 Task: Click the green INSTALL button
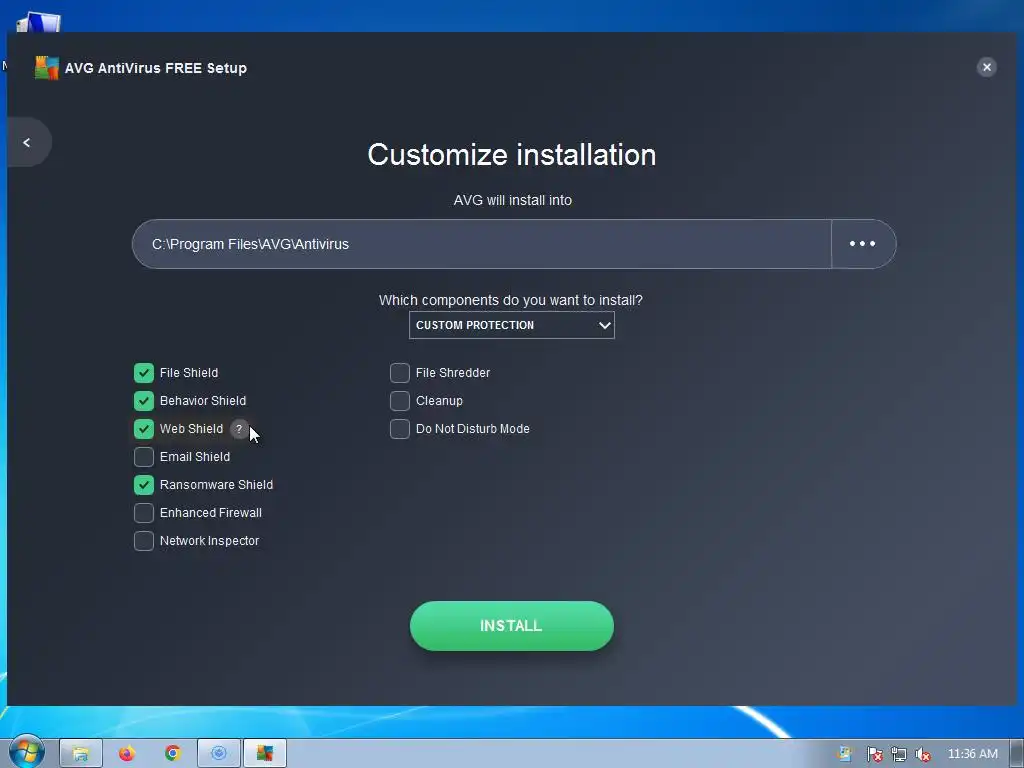pos(511,626)
